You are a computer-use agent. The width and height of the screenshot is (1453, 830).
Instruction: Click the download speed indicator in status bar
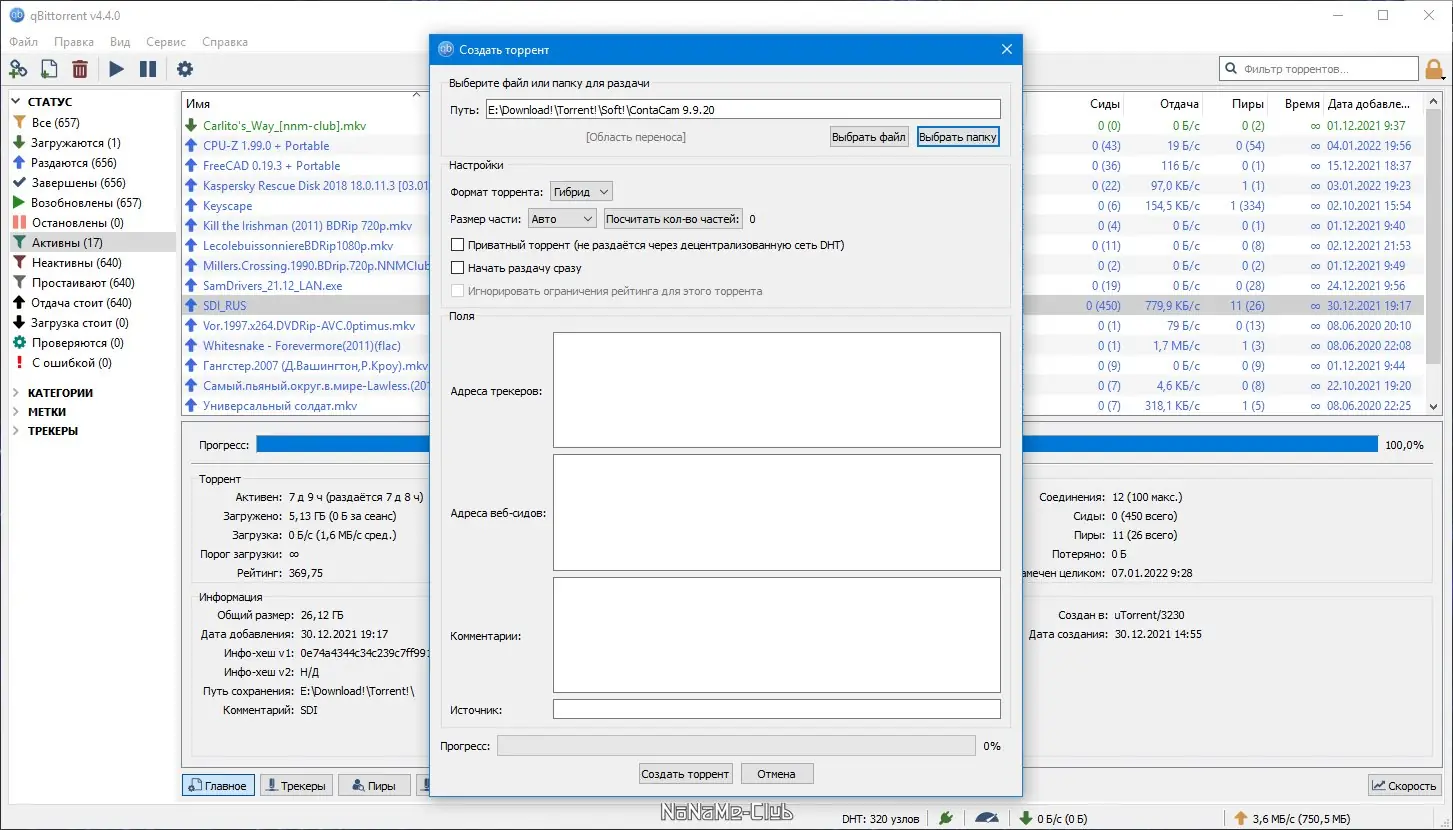pyautogui.click(x=1055, y=818)
